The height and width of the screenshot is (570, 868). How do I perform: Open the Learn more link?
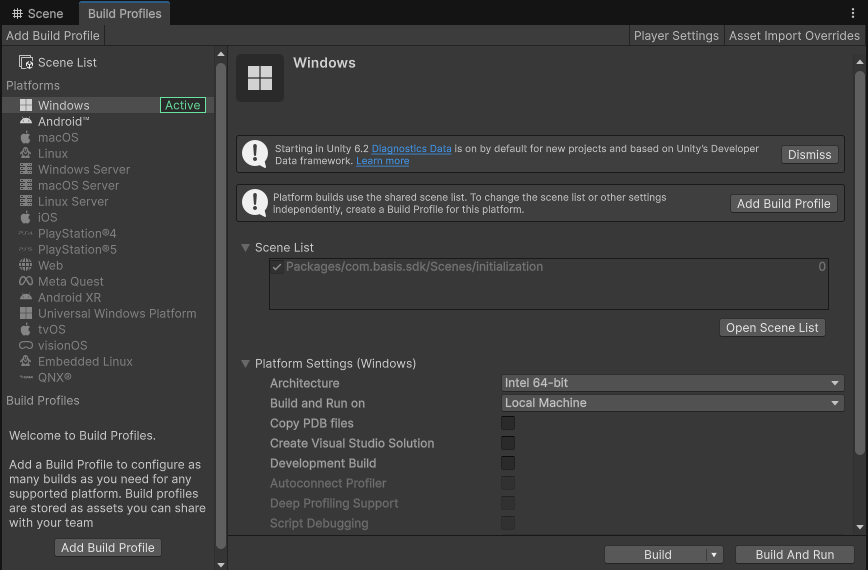click(x=383, y=160)
